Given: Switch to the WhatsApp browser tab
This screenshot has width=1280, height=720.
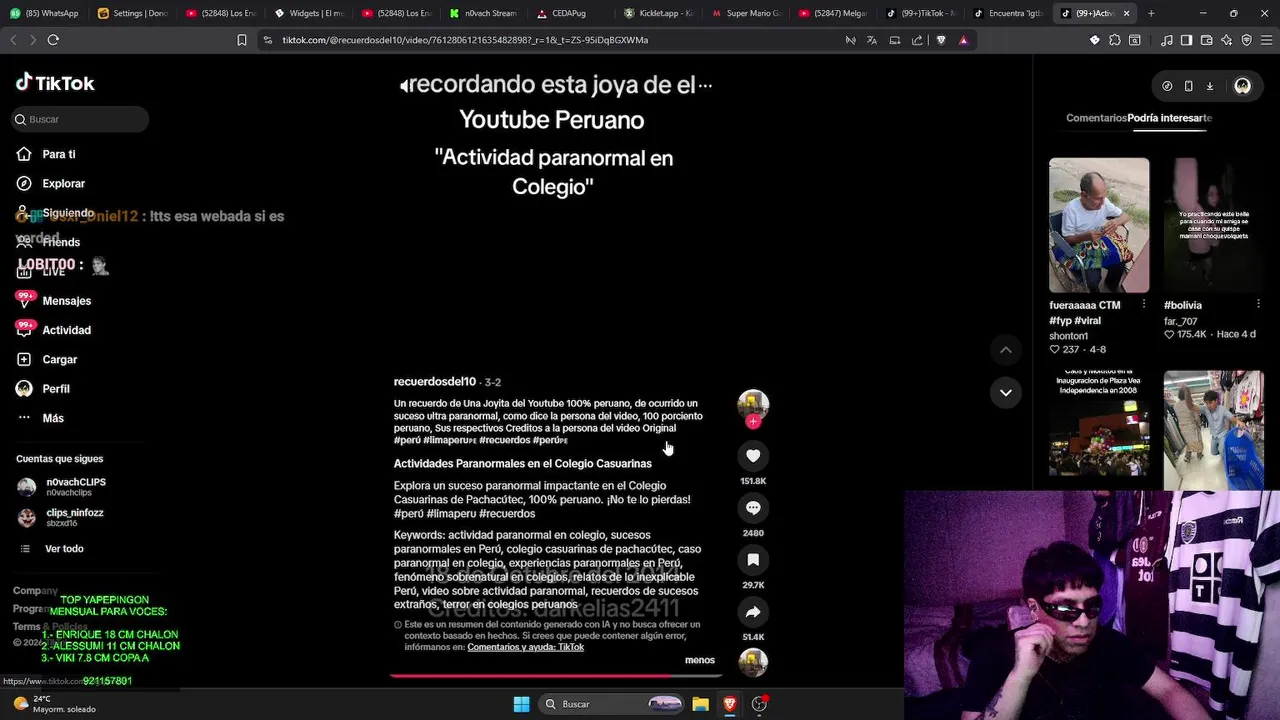Looking at the screenshot, I should [x=45, y=13].
